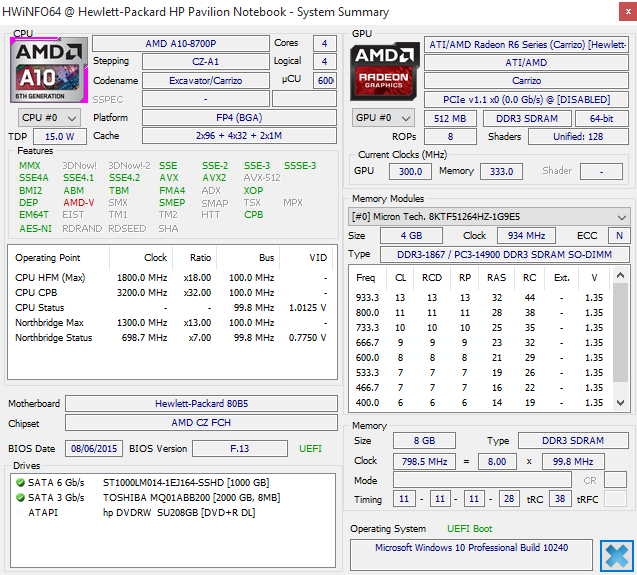Click the AMD A10-8700P processor name field
The width and height of the screenshot is (637, 575).
coord(181,43)
